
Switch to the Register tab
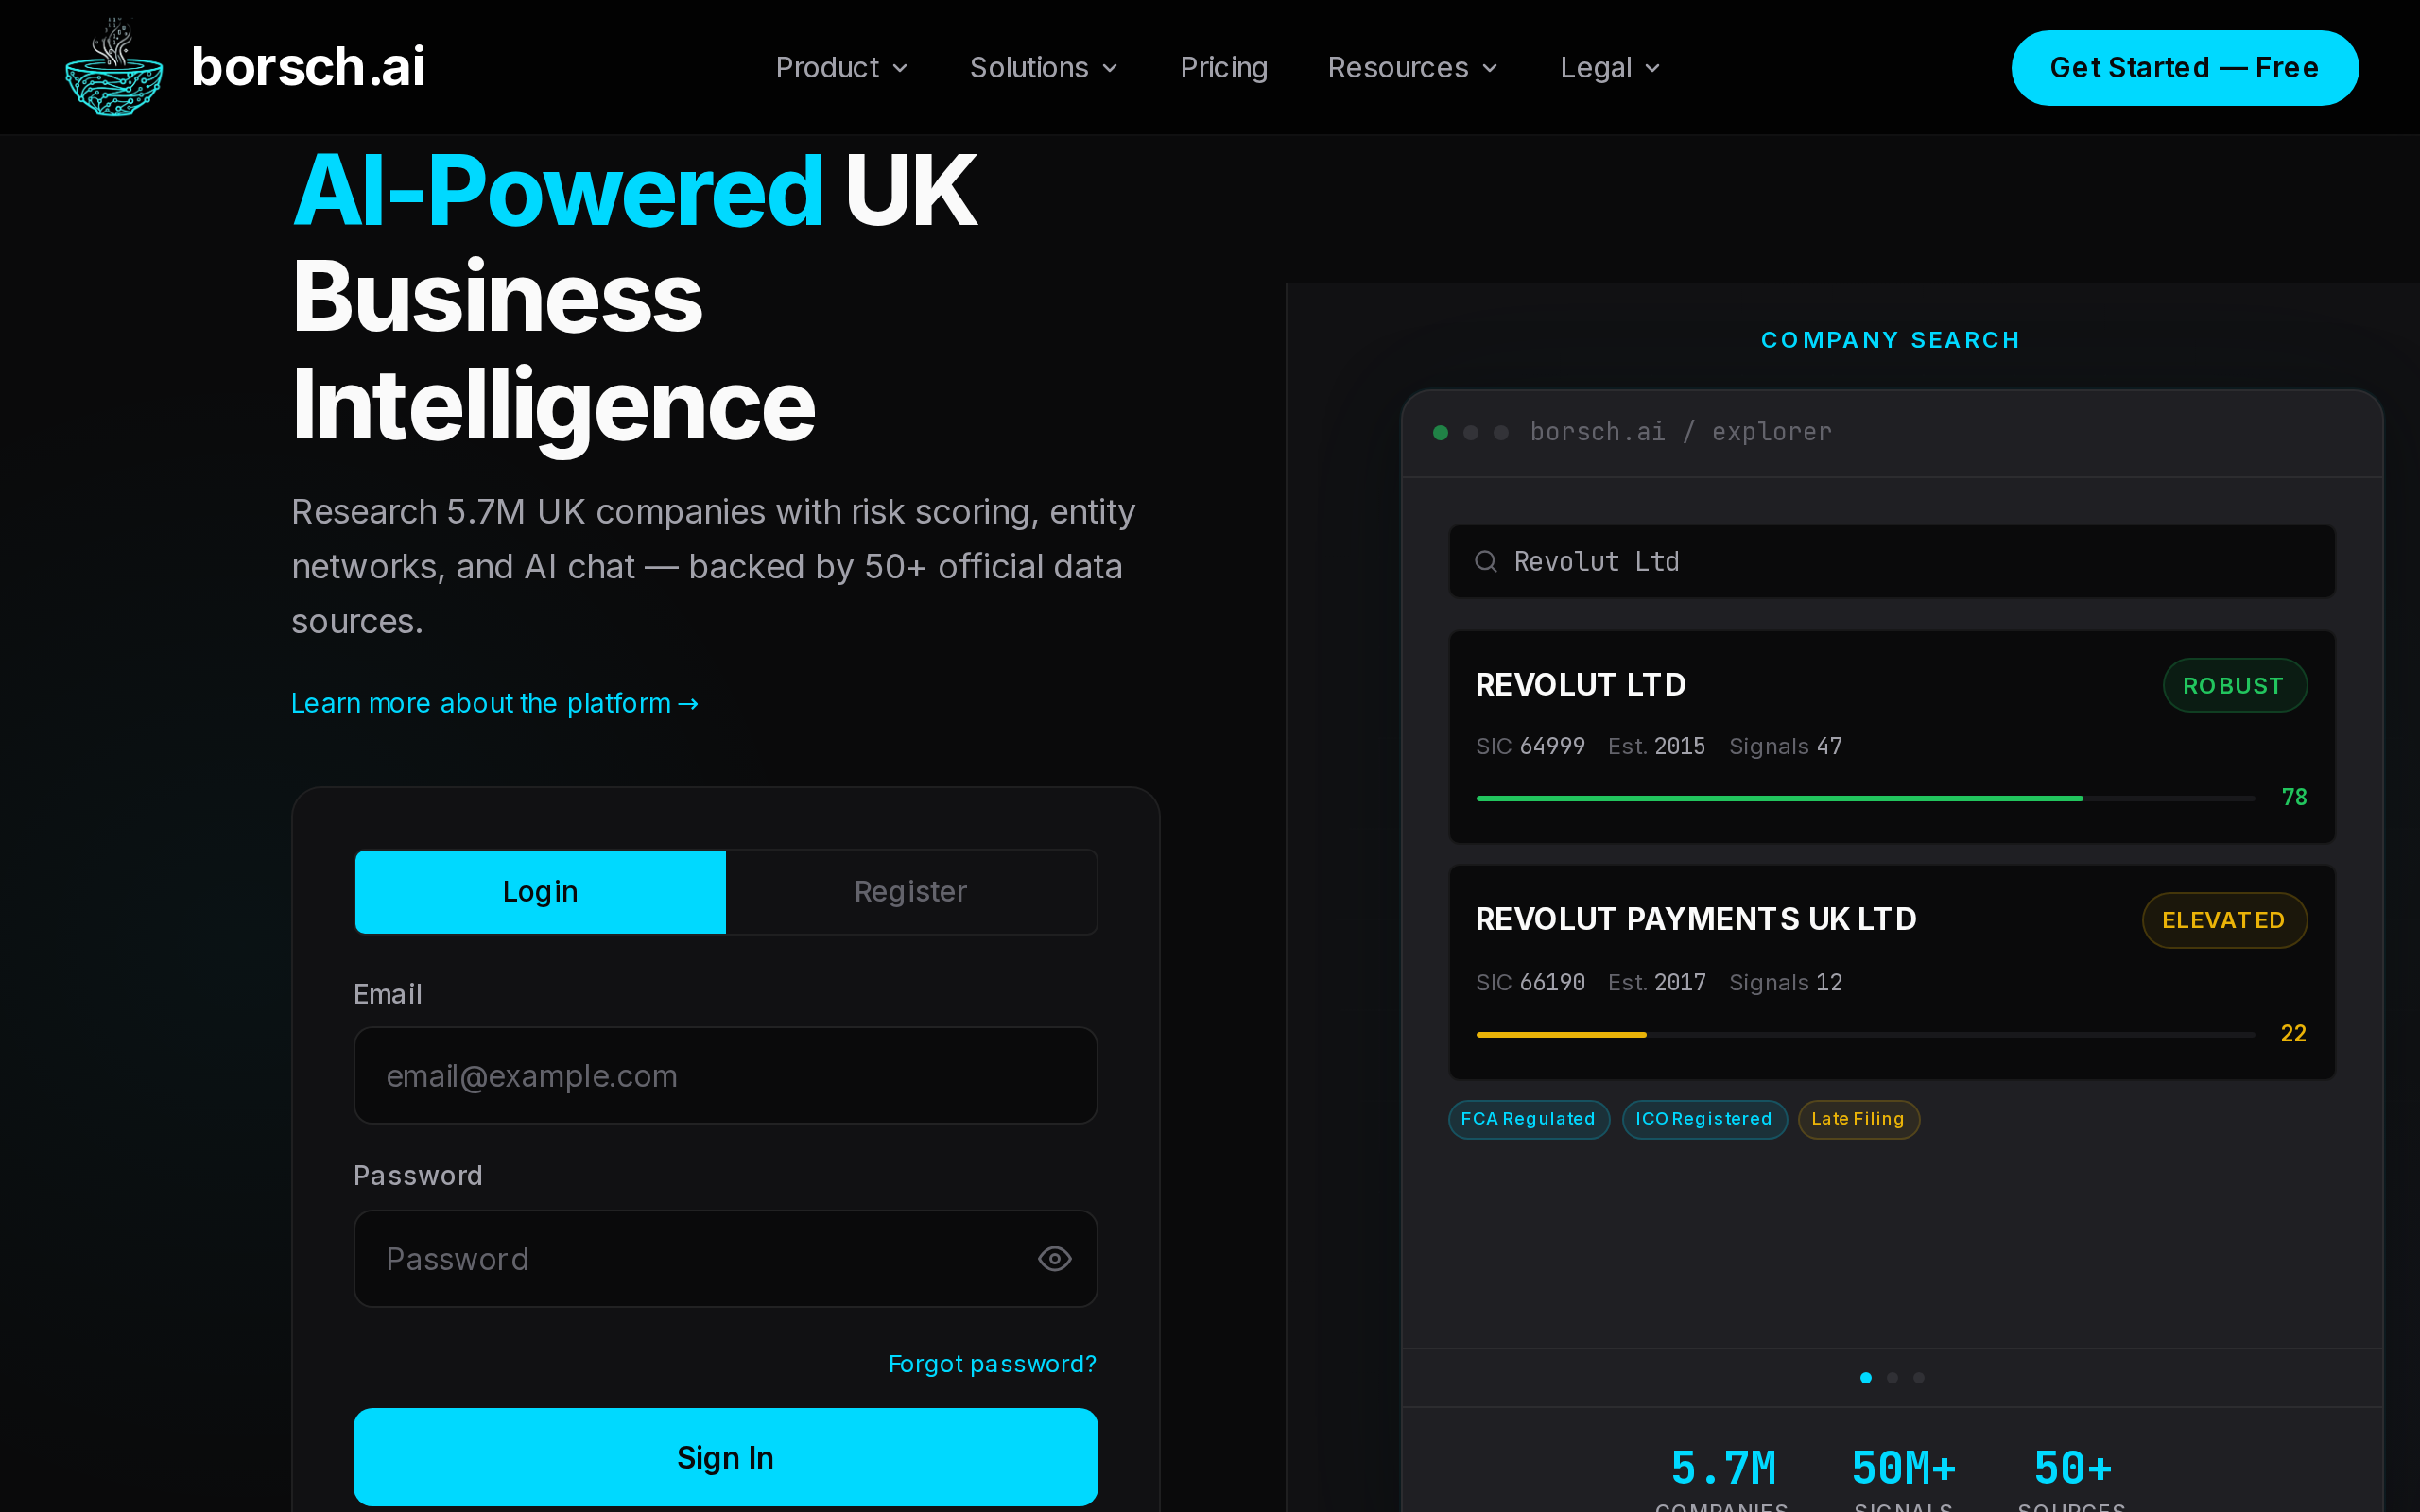pos(910,892)
